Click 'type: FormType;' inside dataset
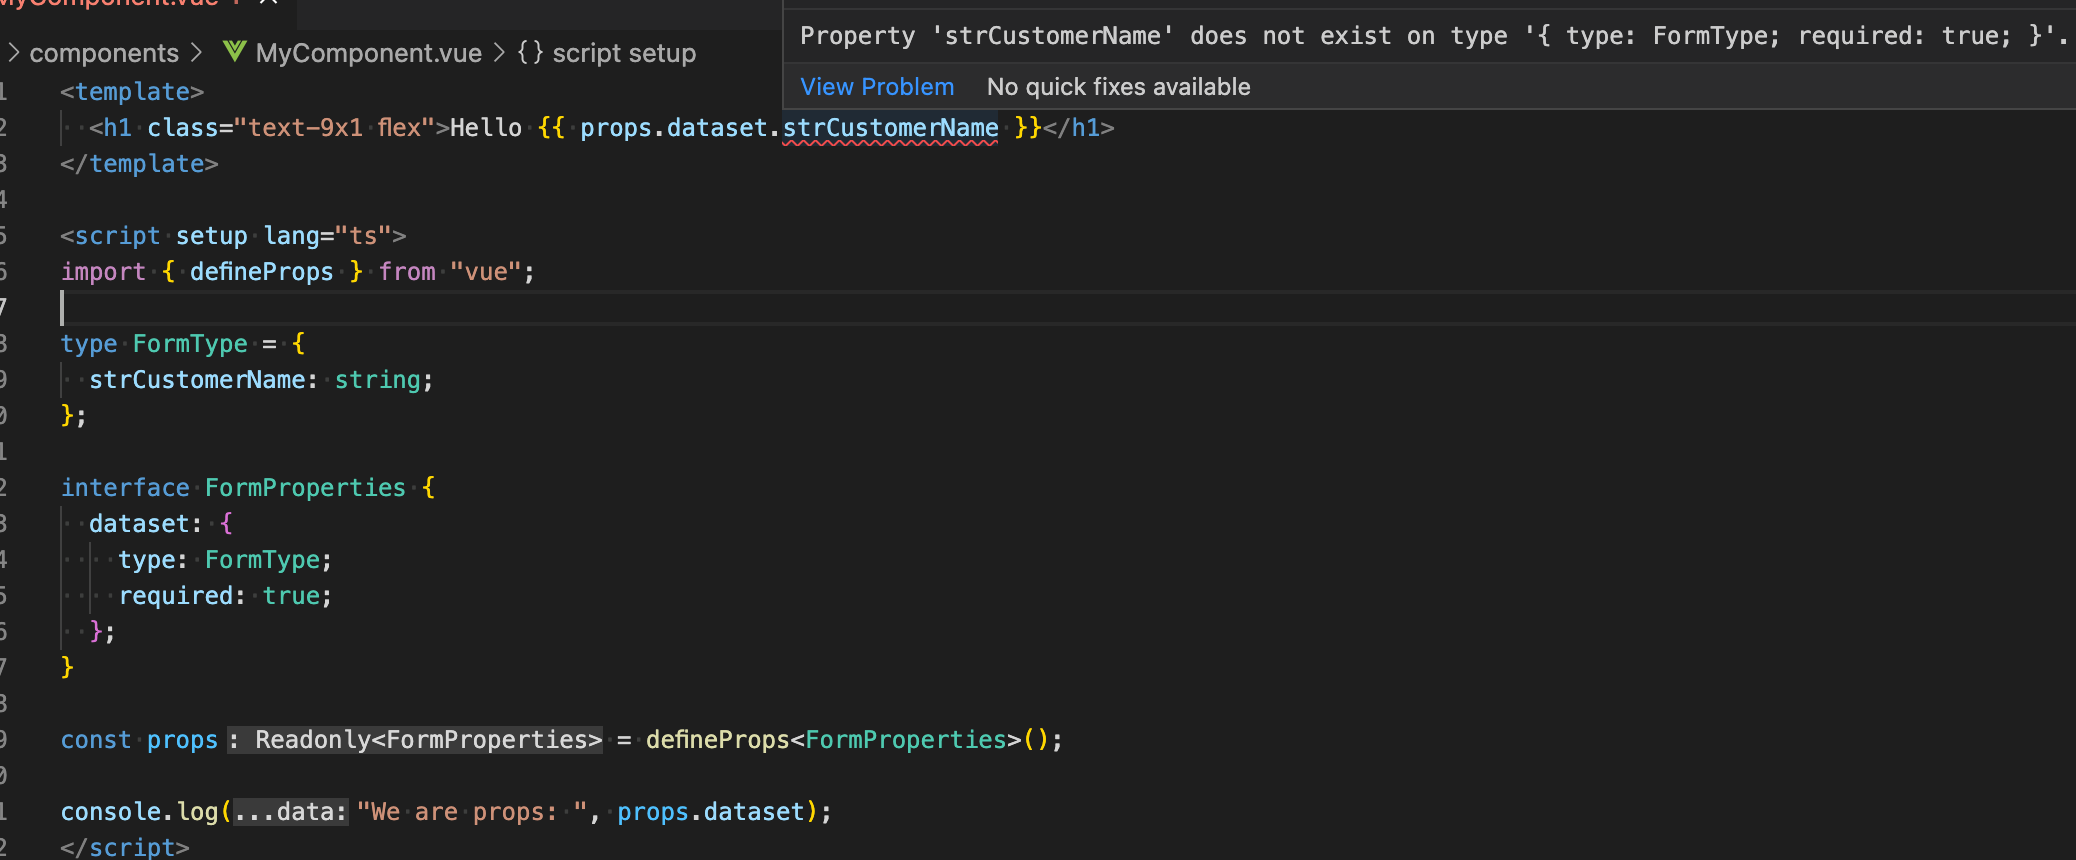The height and width of the screenshot is (860, 2076). pyautogui.click(x=225, y=560)
